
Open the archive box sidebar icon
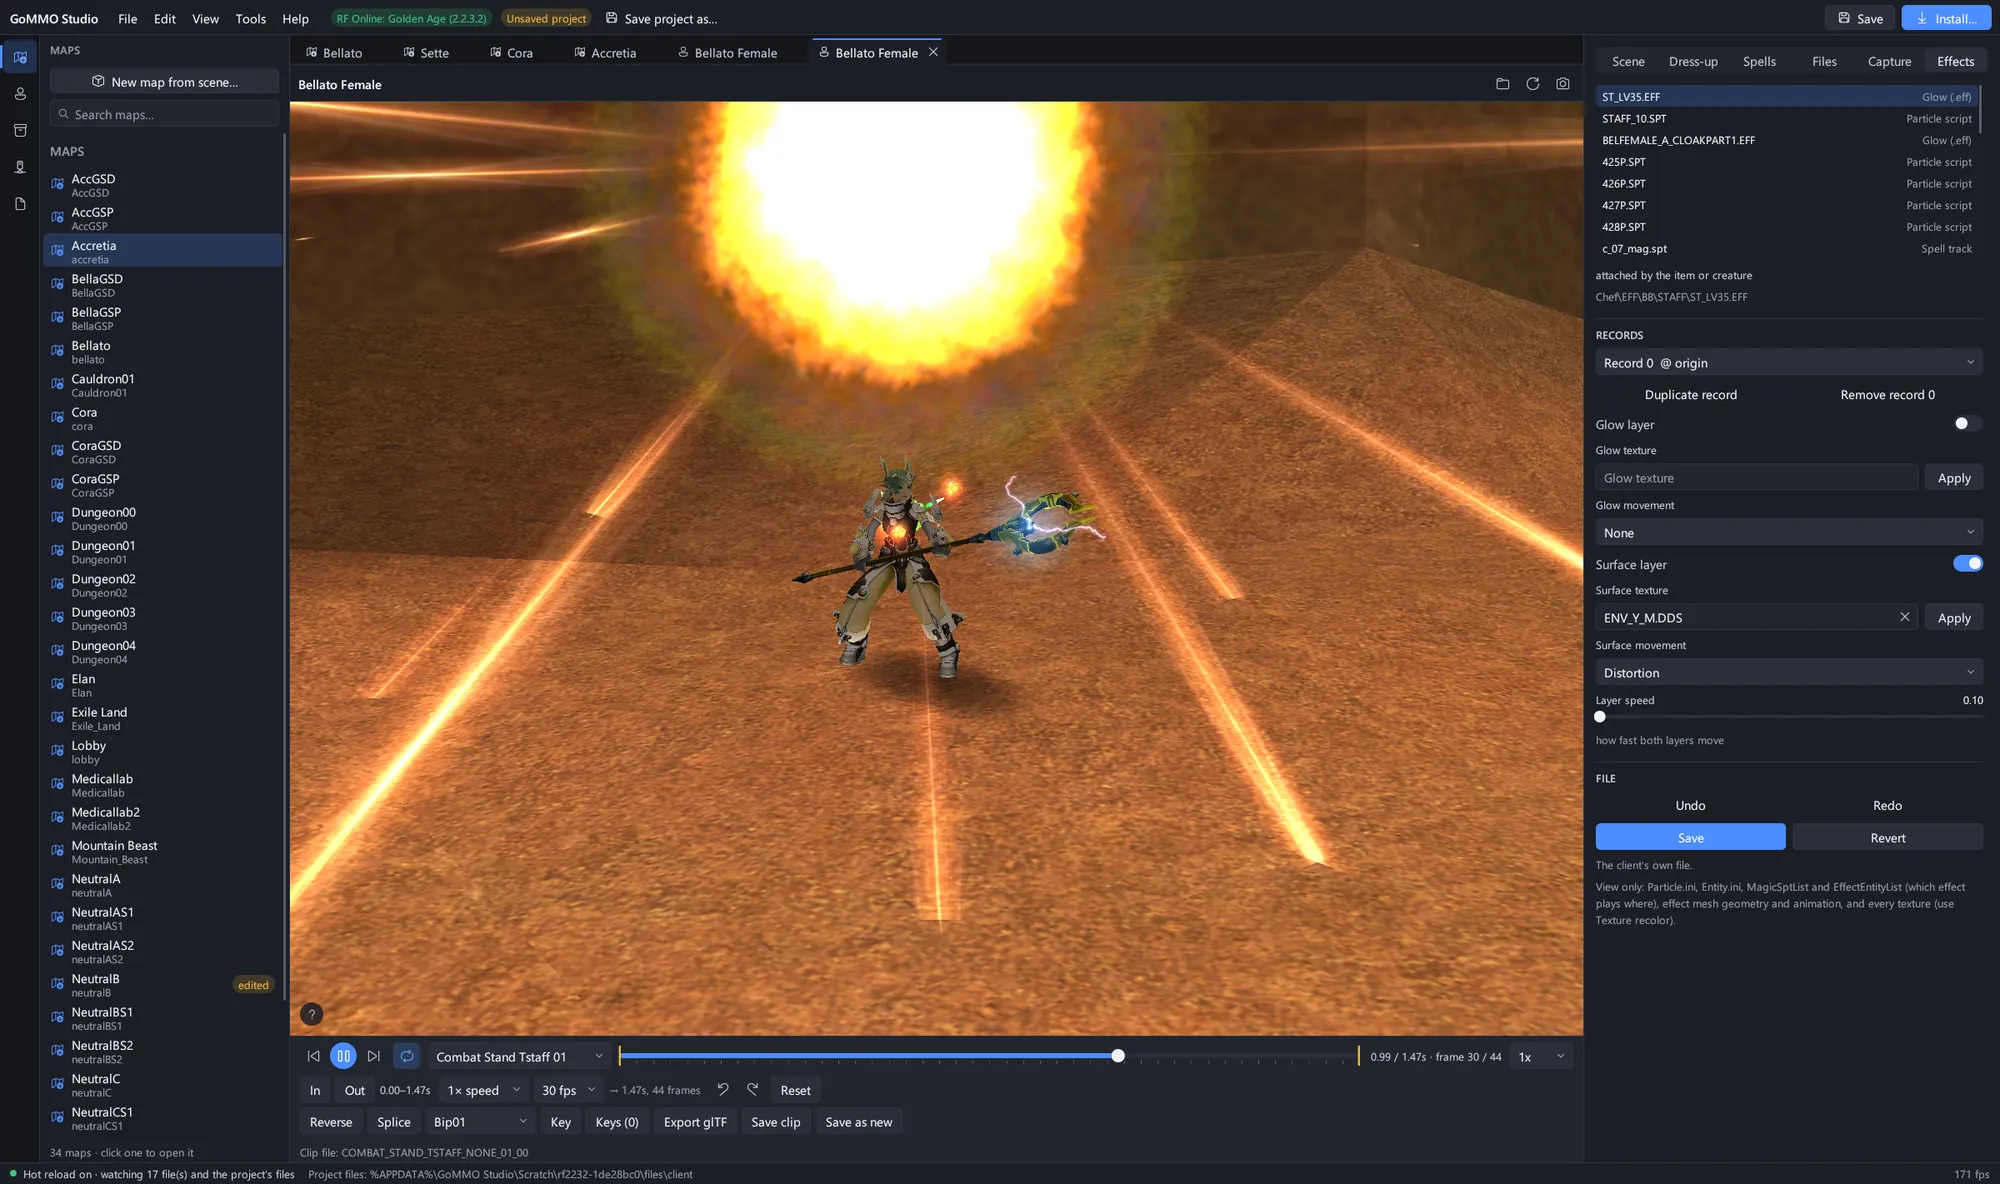pos(20,130)
